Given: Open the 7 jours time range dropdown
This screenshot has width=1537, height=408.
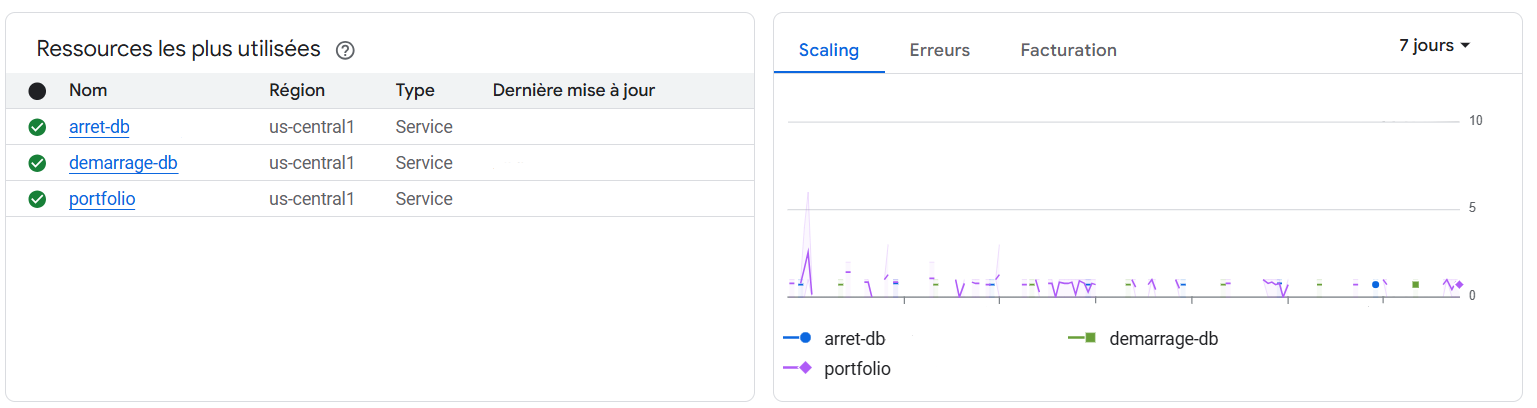Looking at the screenshot, I should tap(1434, 46).
